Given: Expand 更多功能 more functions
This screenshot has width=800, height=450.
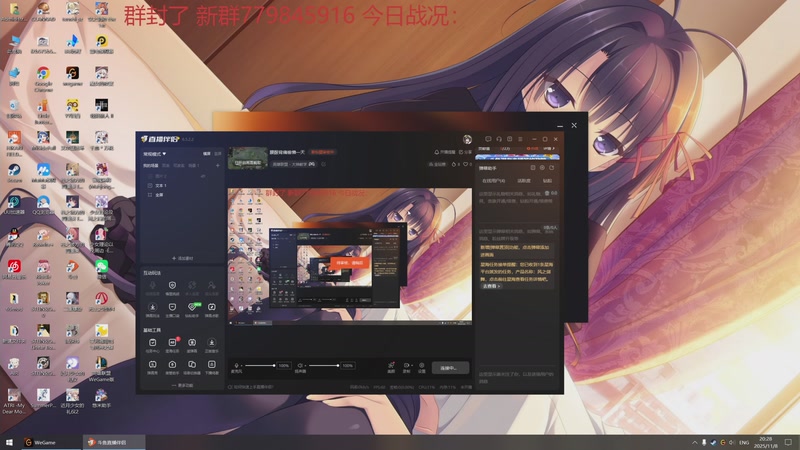Looking at the screenshot, I should [182, 386].
